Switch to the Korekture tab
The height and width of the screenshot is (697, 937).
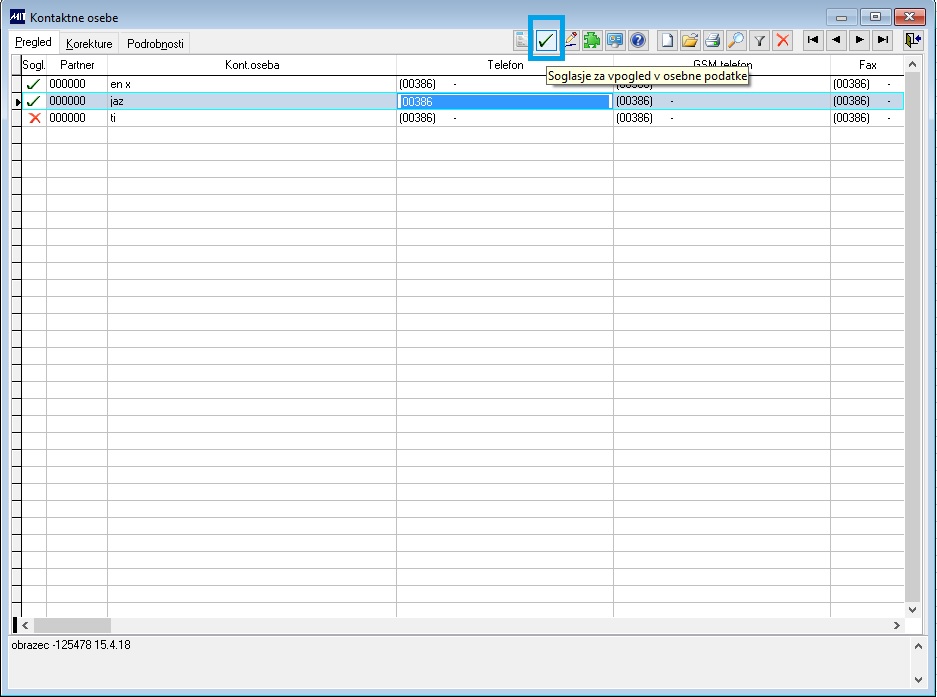89,44
